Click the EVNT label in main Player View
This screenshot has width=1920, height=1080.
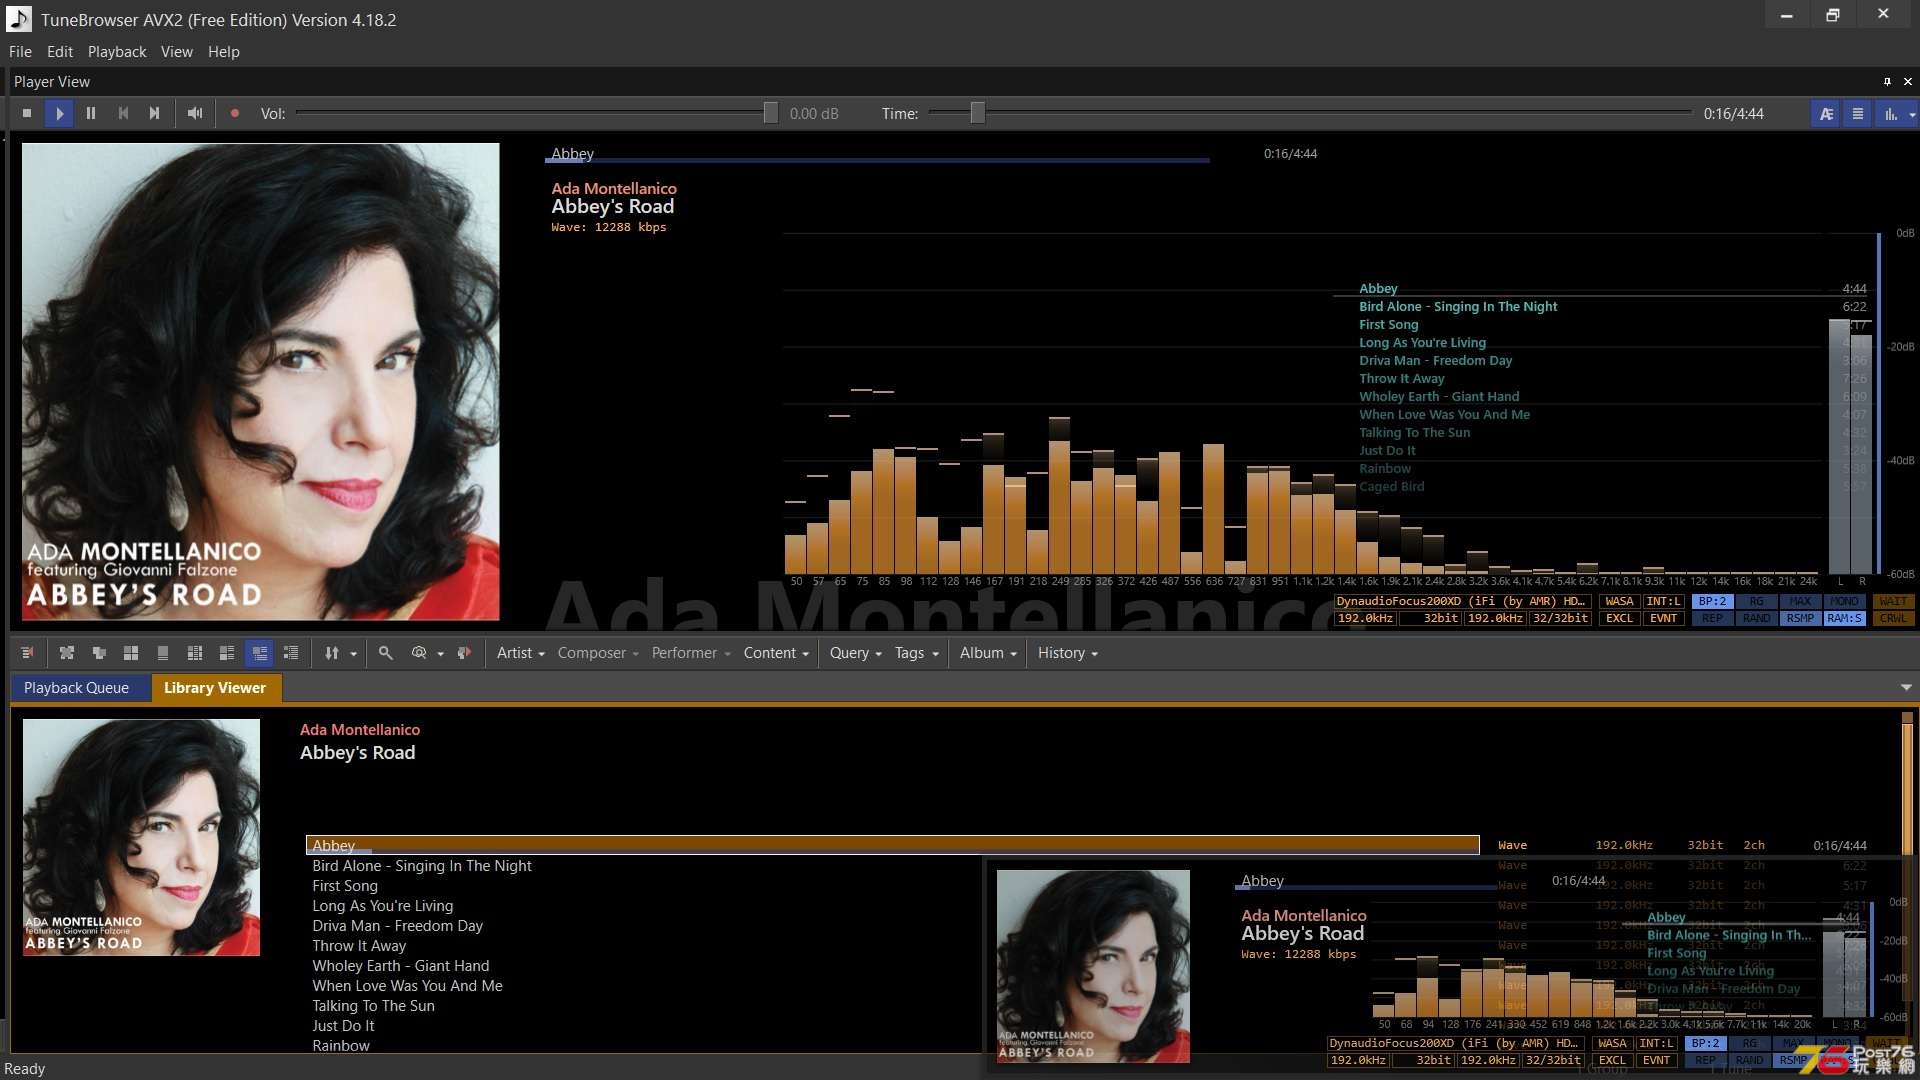coord(1663,619)
